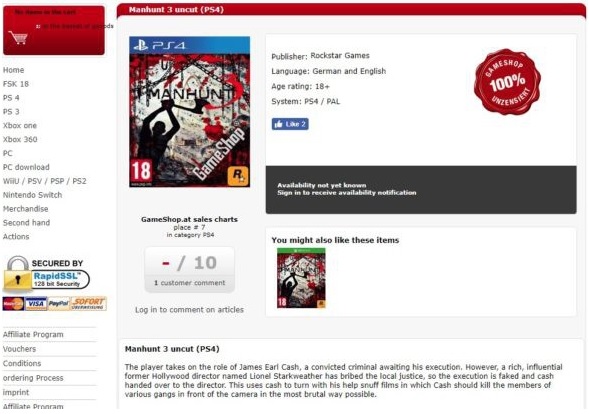589x414 pixels.
Task: Open the Manhunt PS4 cover image
Action: (189, 112)
